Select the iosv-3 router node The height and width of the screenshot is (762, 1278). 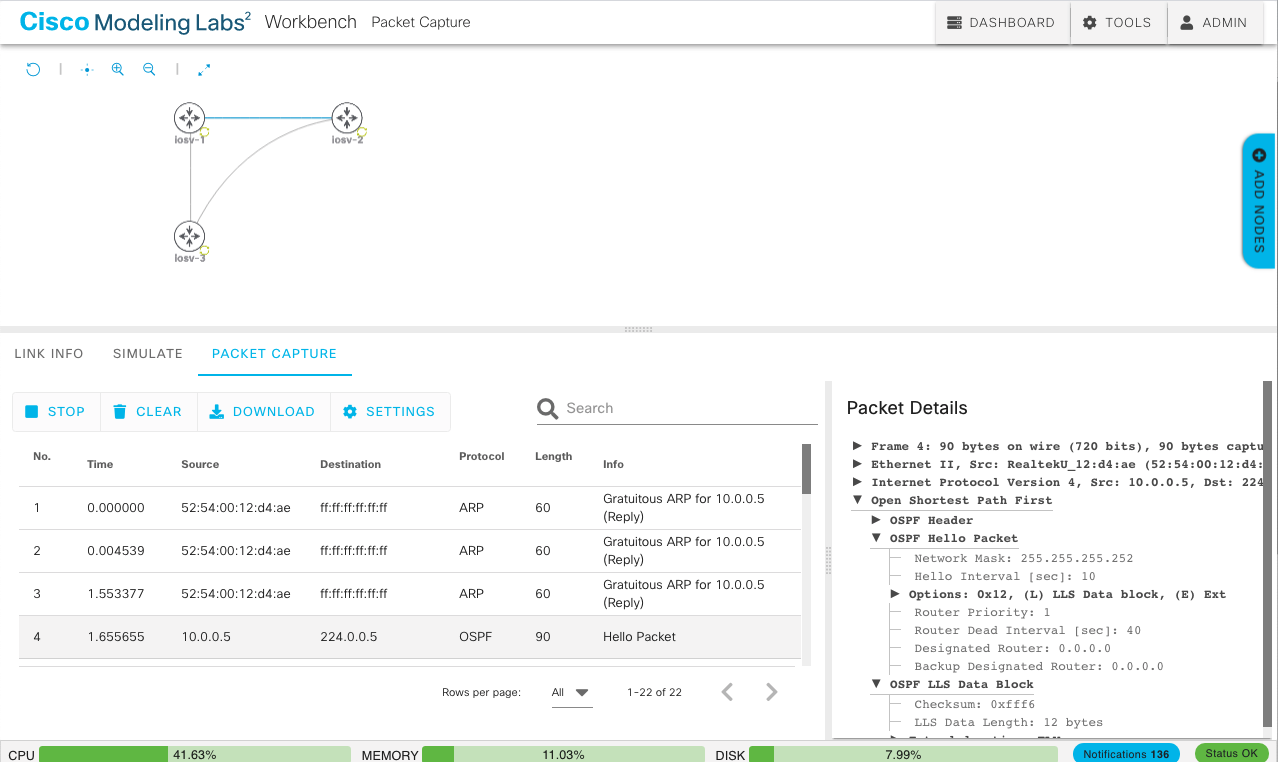click(x=189, y=236)
